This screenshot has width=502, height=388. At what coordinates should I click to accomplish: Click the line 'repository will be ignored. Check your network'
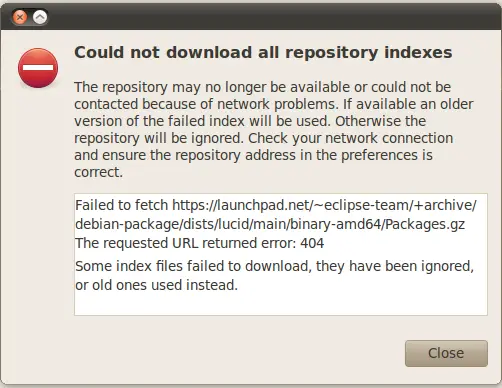(263, 138)
